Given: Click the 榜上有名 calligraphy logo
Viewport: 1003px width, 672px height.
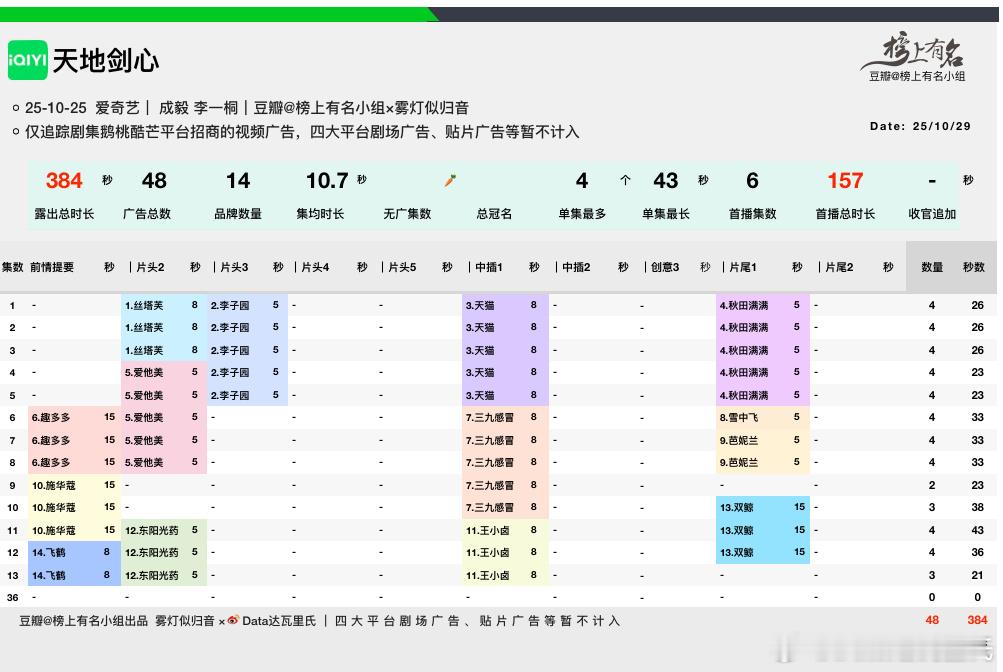Looking at the screenshot, I should click(915, 51).
